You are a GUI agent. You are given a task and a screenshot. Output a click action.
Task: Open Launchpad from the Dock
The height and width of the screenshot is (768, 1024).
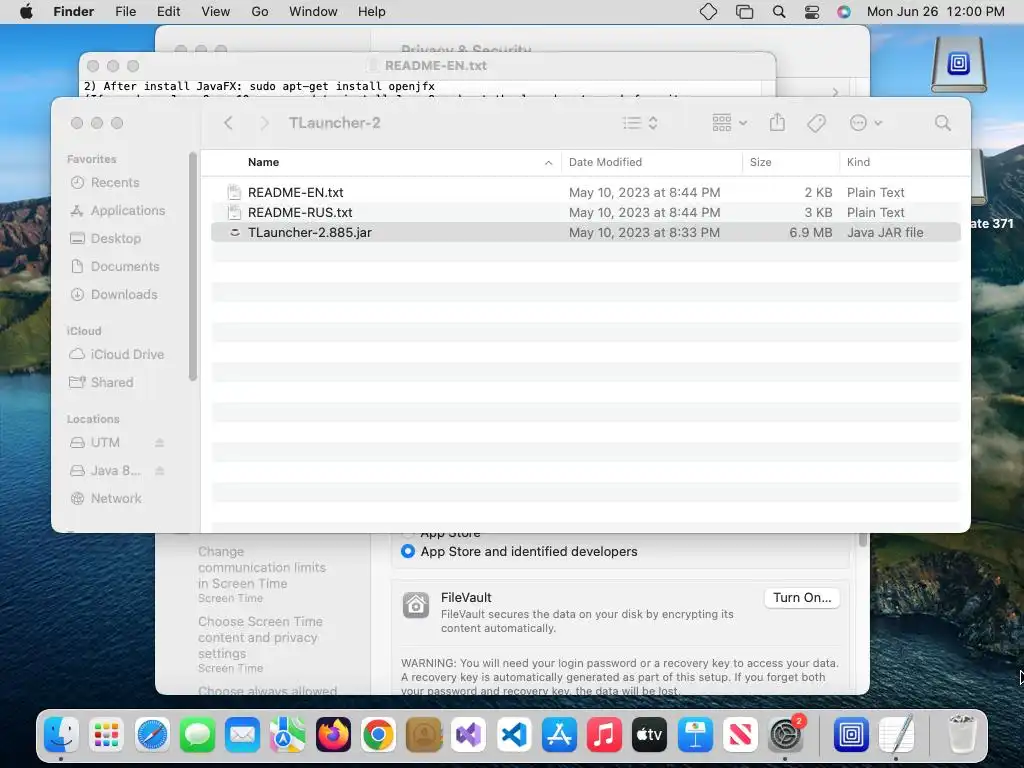[x=106, y=735]
